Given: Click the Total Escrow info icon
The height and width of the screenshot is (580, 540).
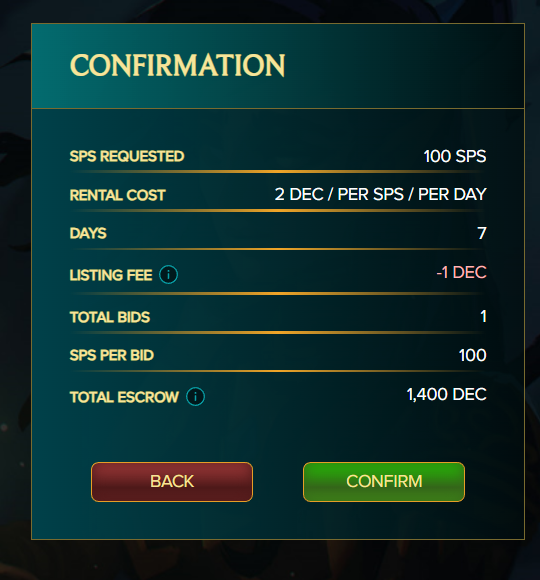Looking at the screenshot, I should tap(195, 397).
